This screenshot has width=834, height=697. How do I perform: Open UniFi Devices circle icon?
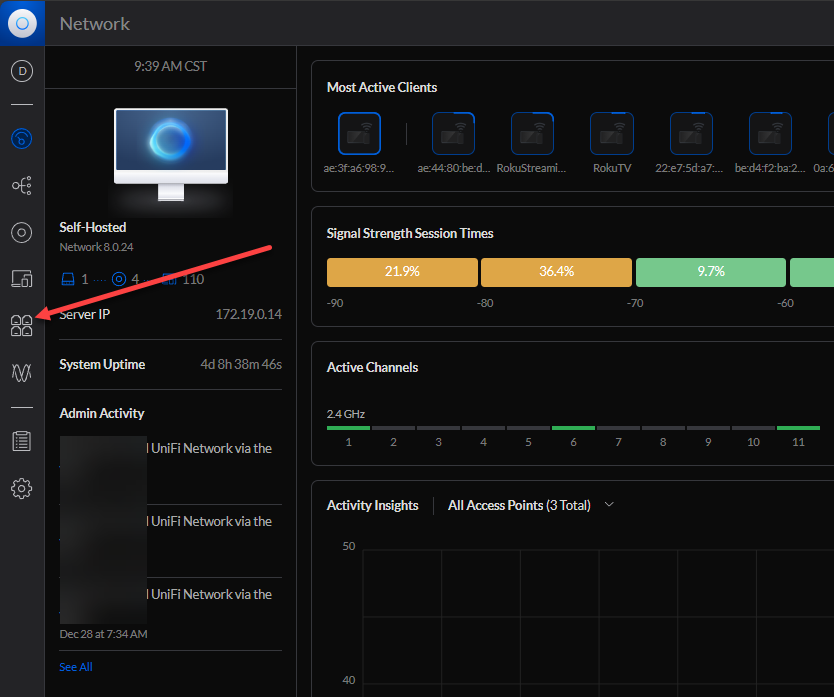coord(22,233)
